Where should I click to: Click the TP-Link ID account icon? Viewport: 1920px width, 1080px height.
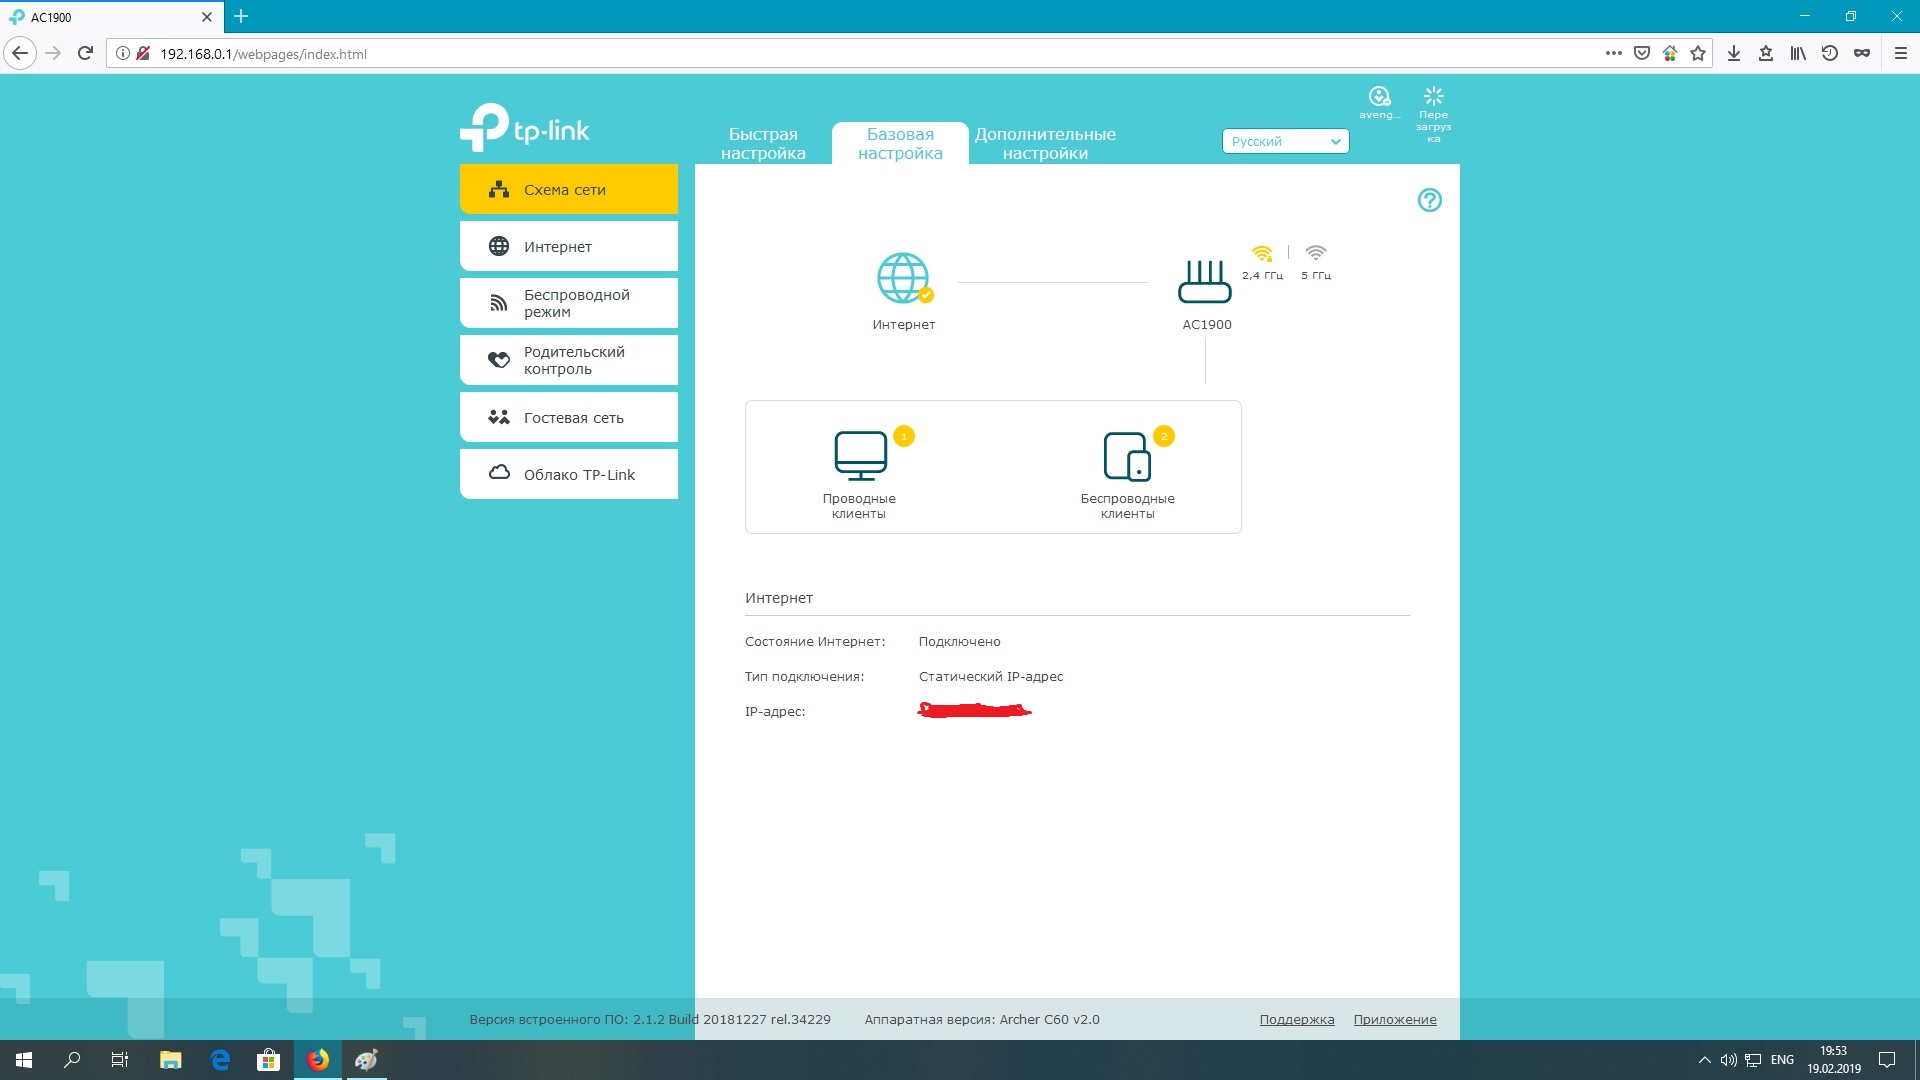pos(1379,97)
